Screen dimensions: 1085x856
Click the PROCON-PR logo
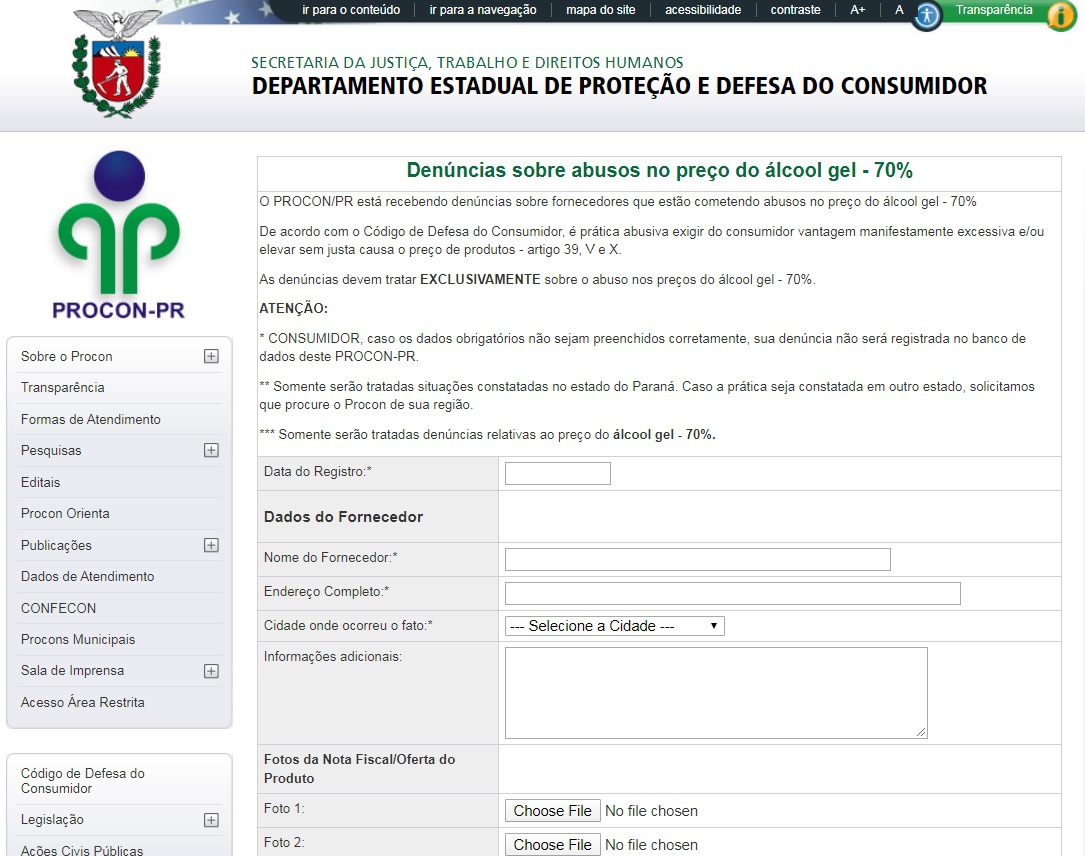click(119, 236)
